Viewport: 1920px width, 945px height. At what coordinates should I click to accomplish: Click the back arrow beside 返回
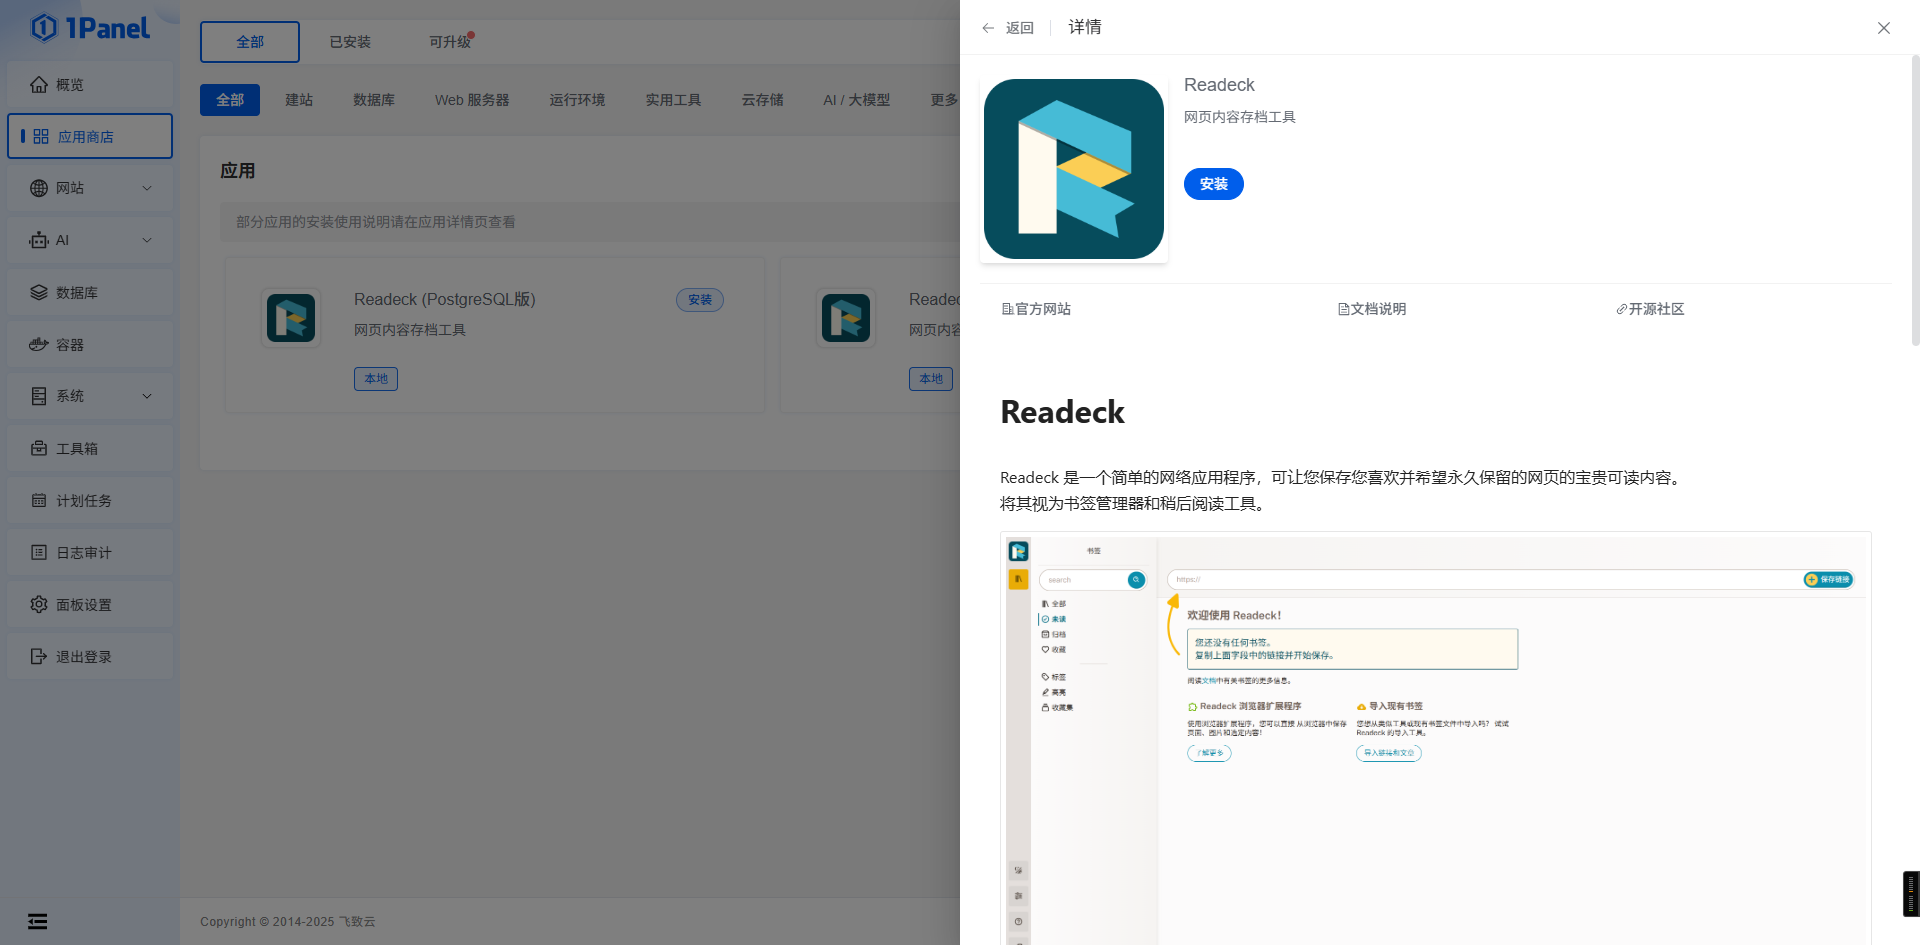(x=988, y=28)
